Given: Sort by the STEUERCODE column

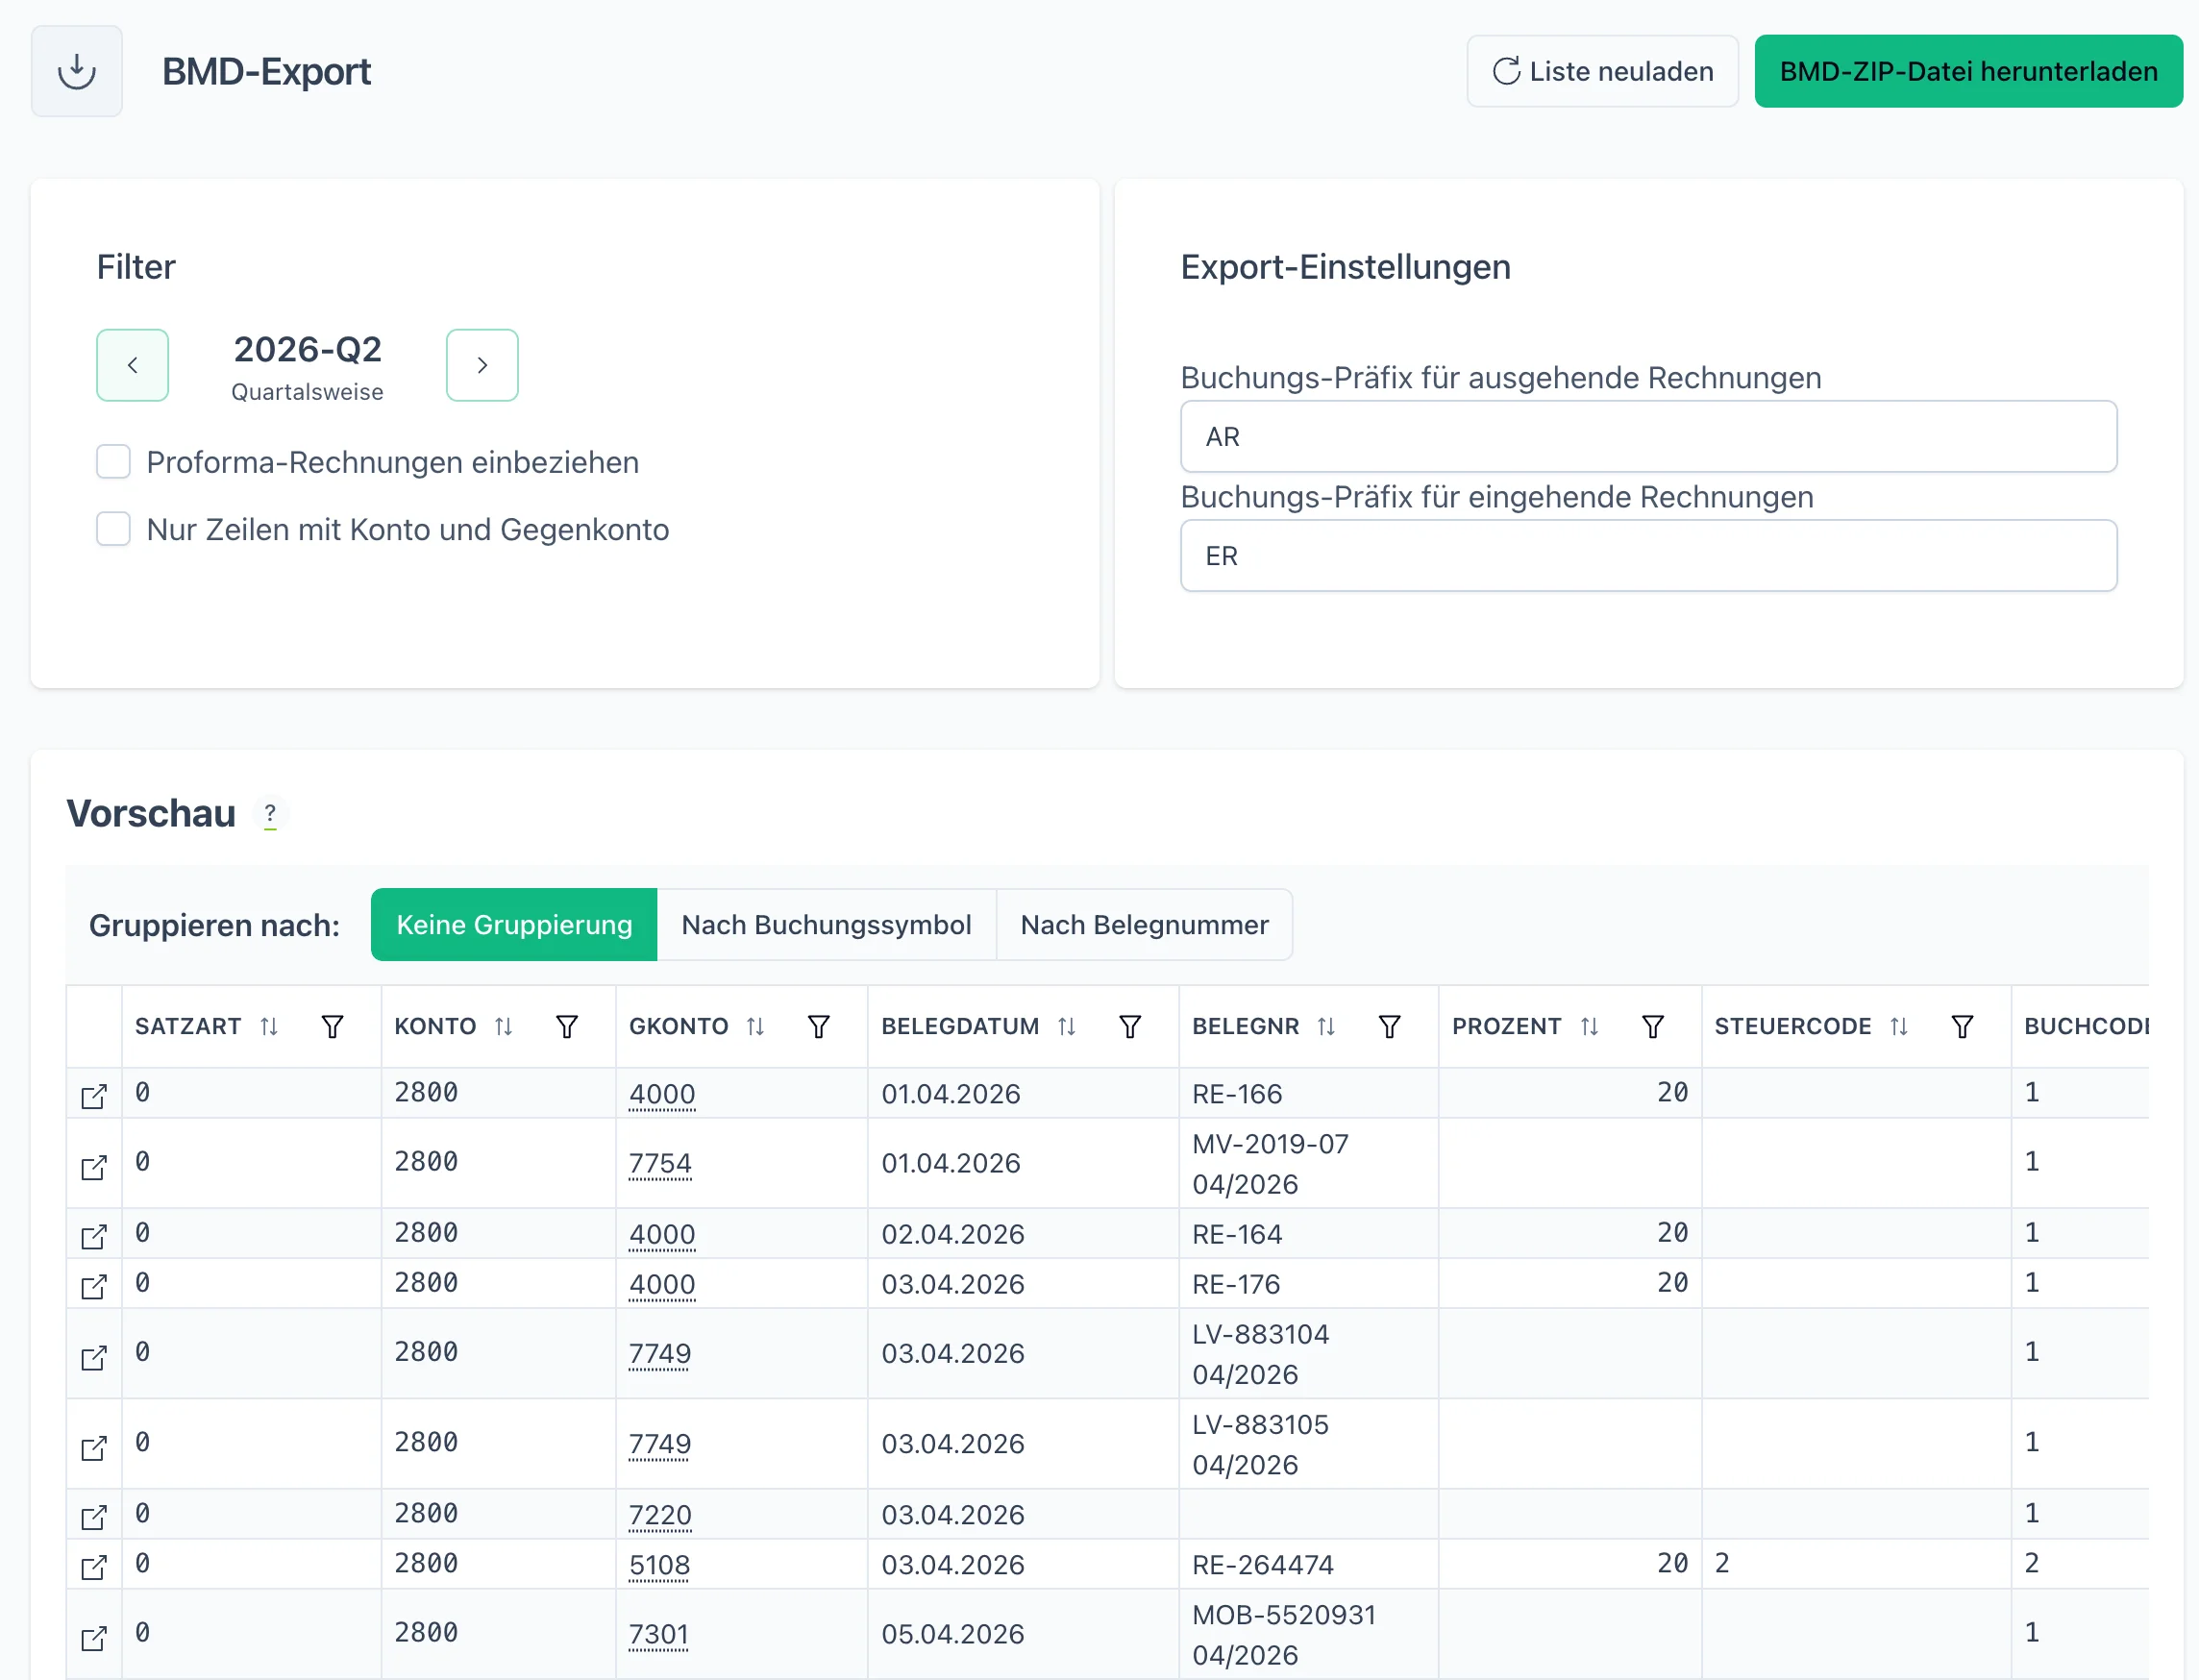Looking at the screenshot, I should [x=1899, y=1026].
